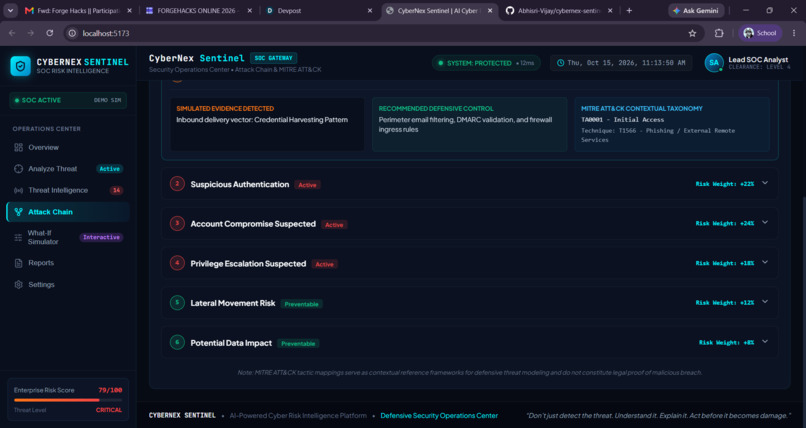Open Analyze Threat in the sidebar
Image resolution: width=806 pixels, height=428 pixels.
coord(67,169)
